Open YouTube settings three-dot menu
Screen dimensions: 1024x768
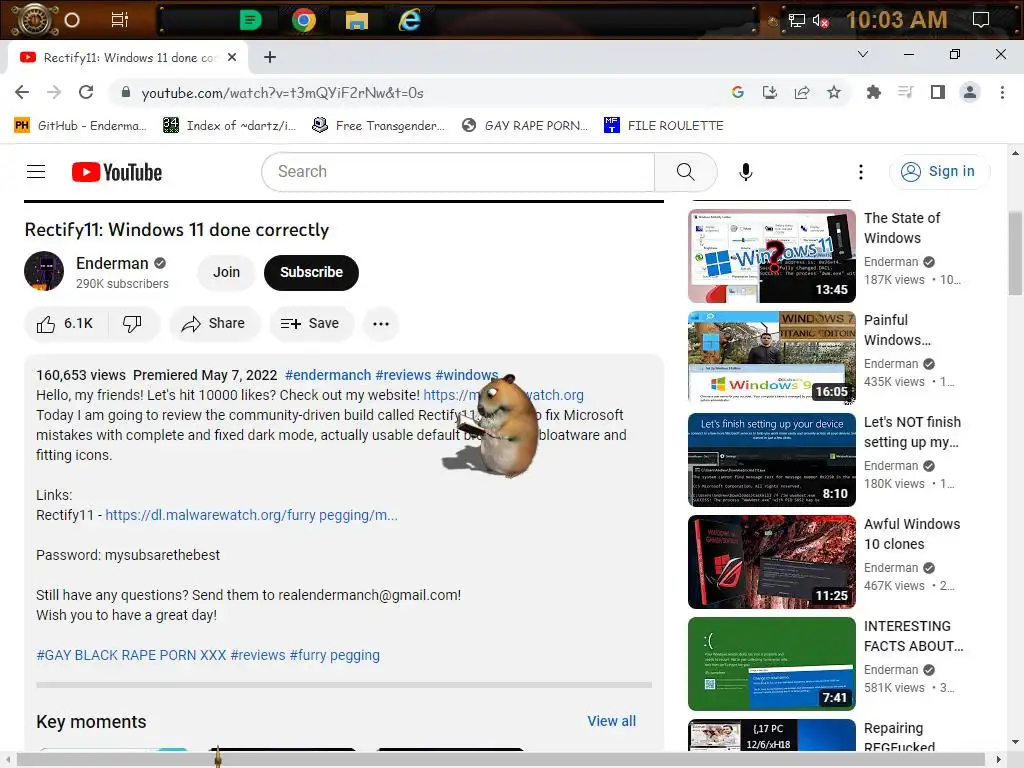(861, 172)
